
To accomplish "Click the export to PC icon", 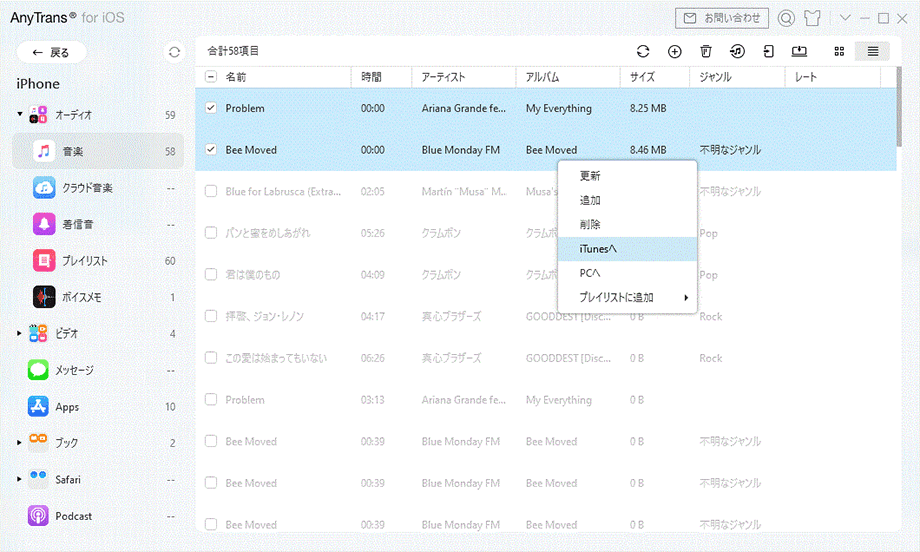I will (x=799, y=52).
